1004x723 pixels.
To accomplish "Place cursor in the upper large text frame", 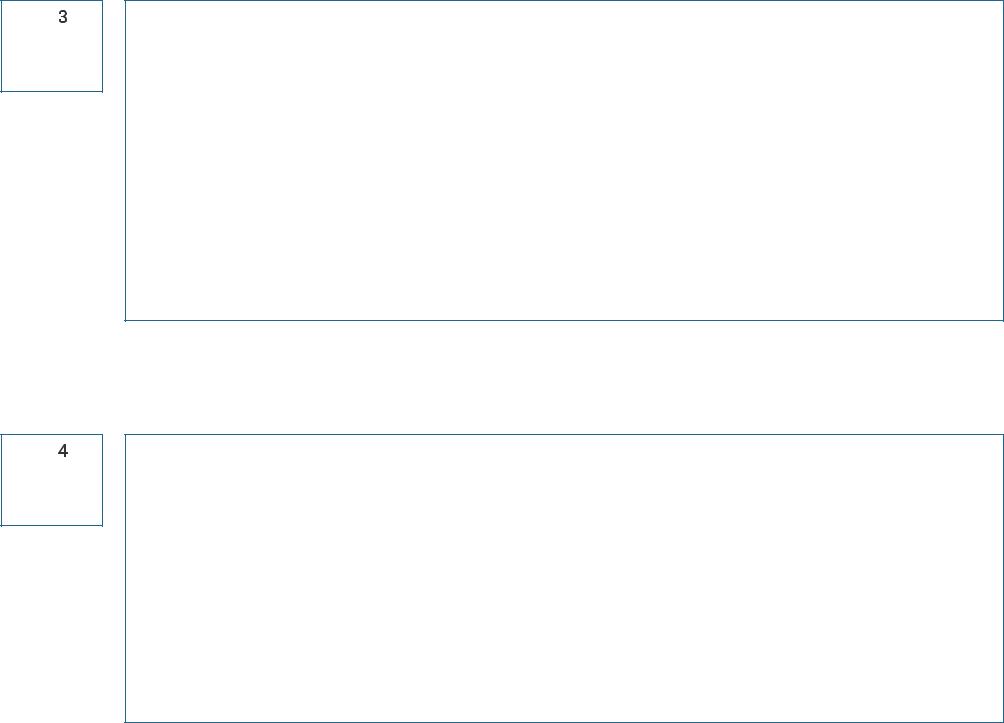I will pyautogui.click(x=564, y=160).
